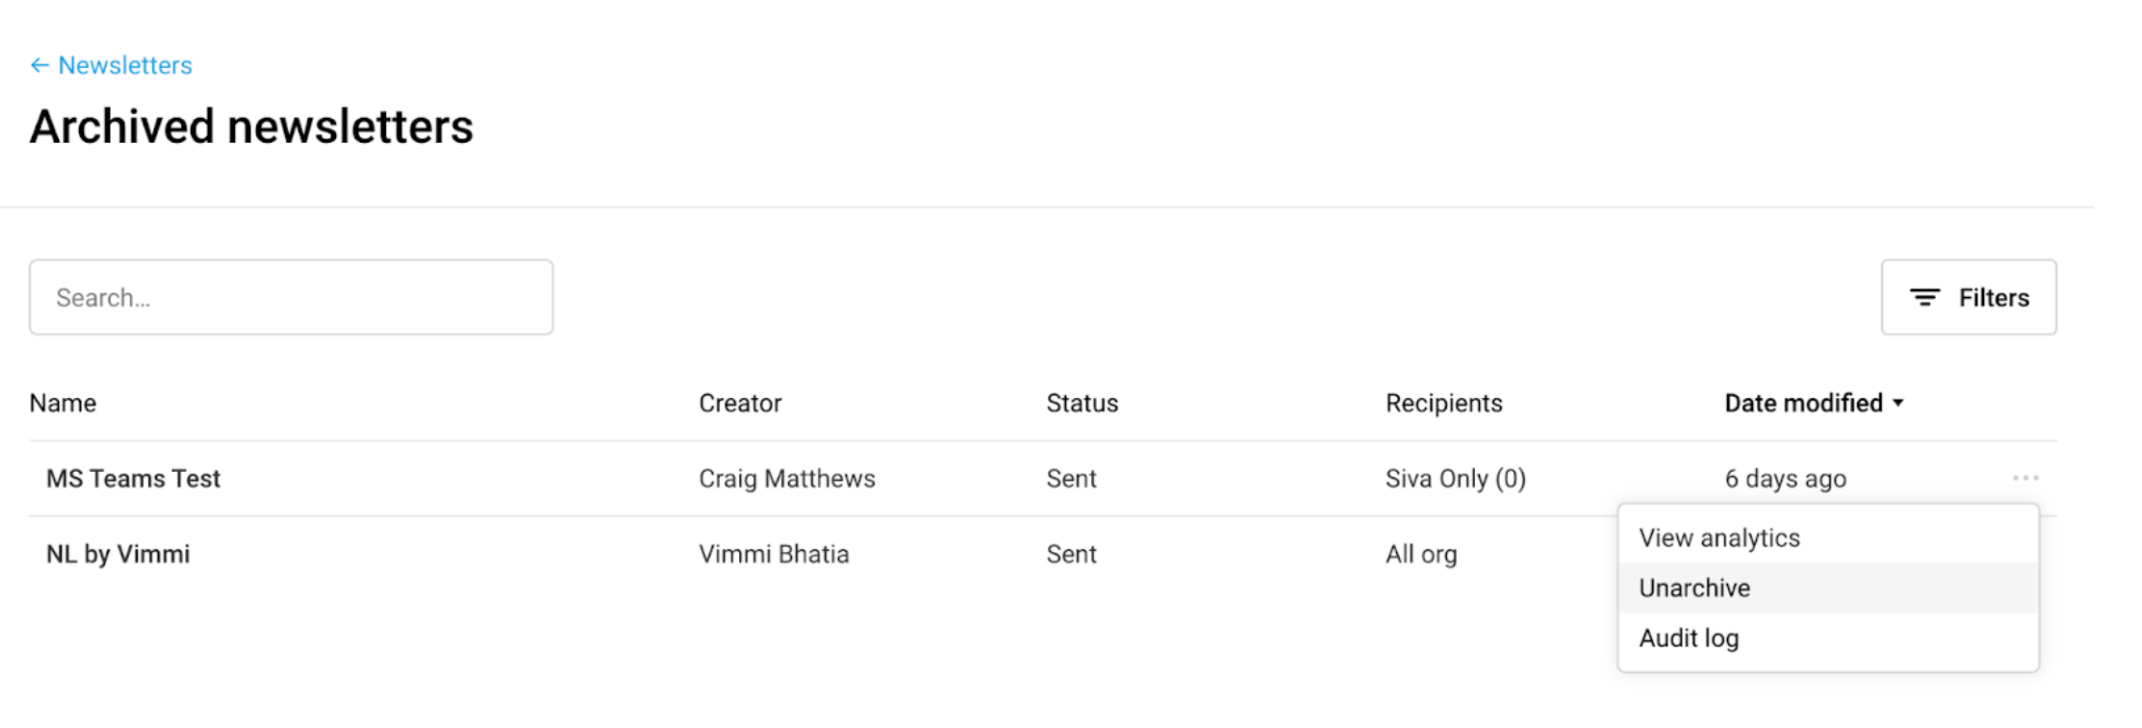
Task: Click the Siva Only (0) recipients cell
Action: click(x=1455, y=479)
